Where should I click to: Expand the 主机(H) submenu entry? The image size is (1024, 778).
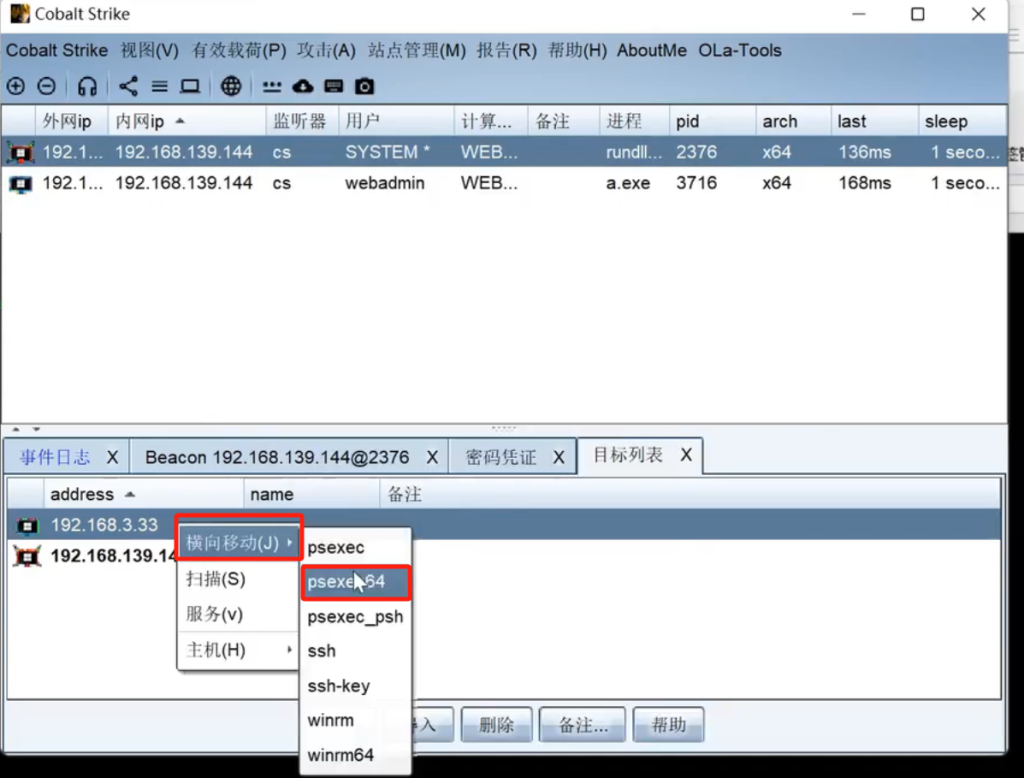click(238, 650)
